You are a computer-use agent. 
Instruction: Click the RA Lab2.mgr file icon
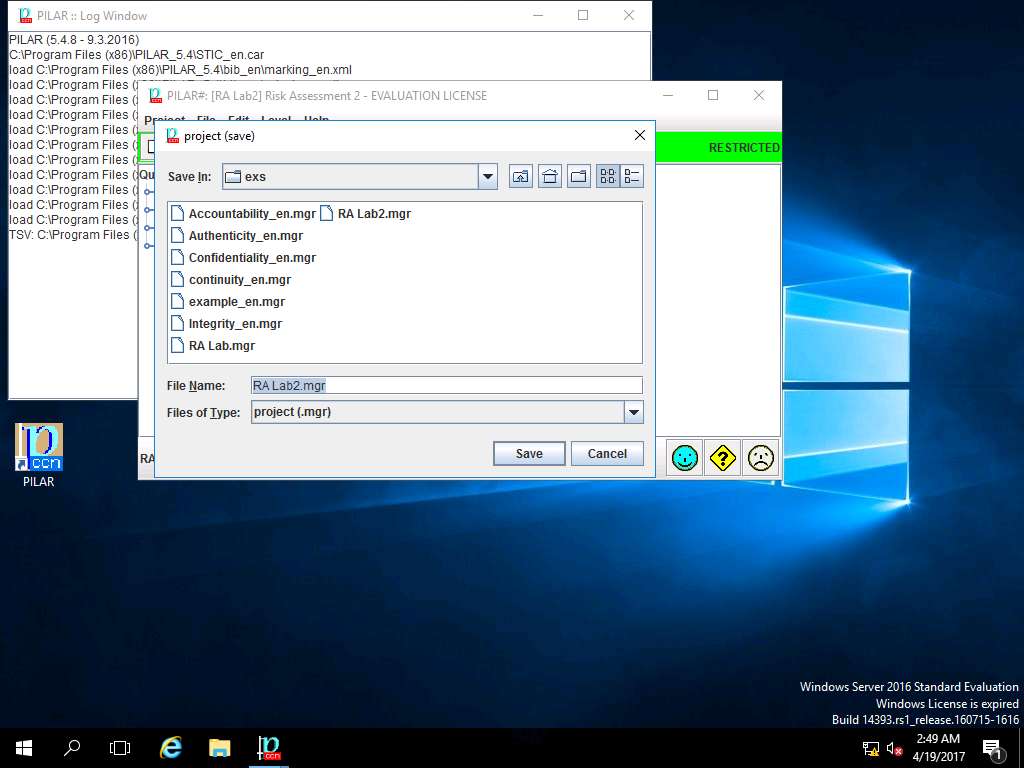(x=327, y=214)
